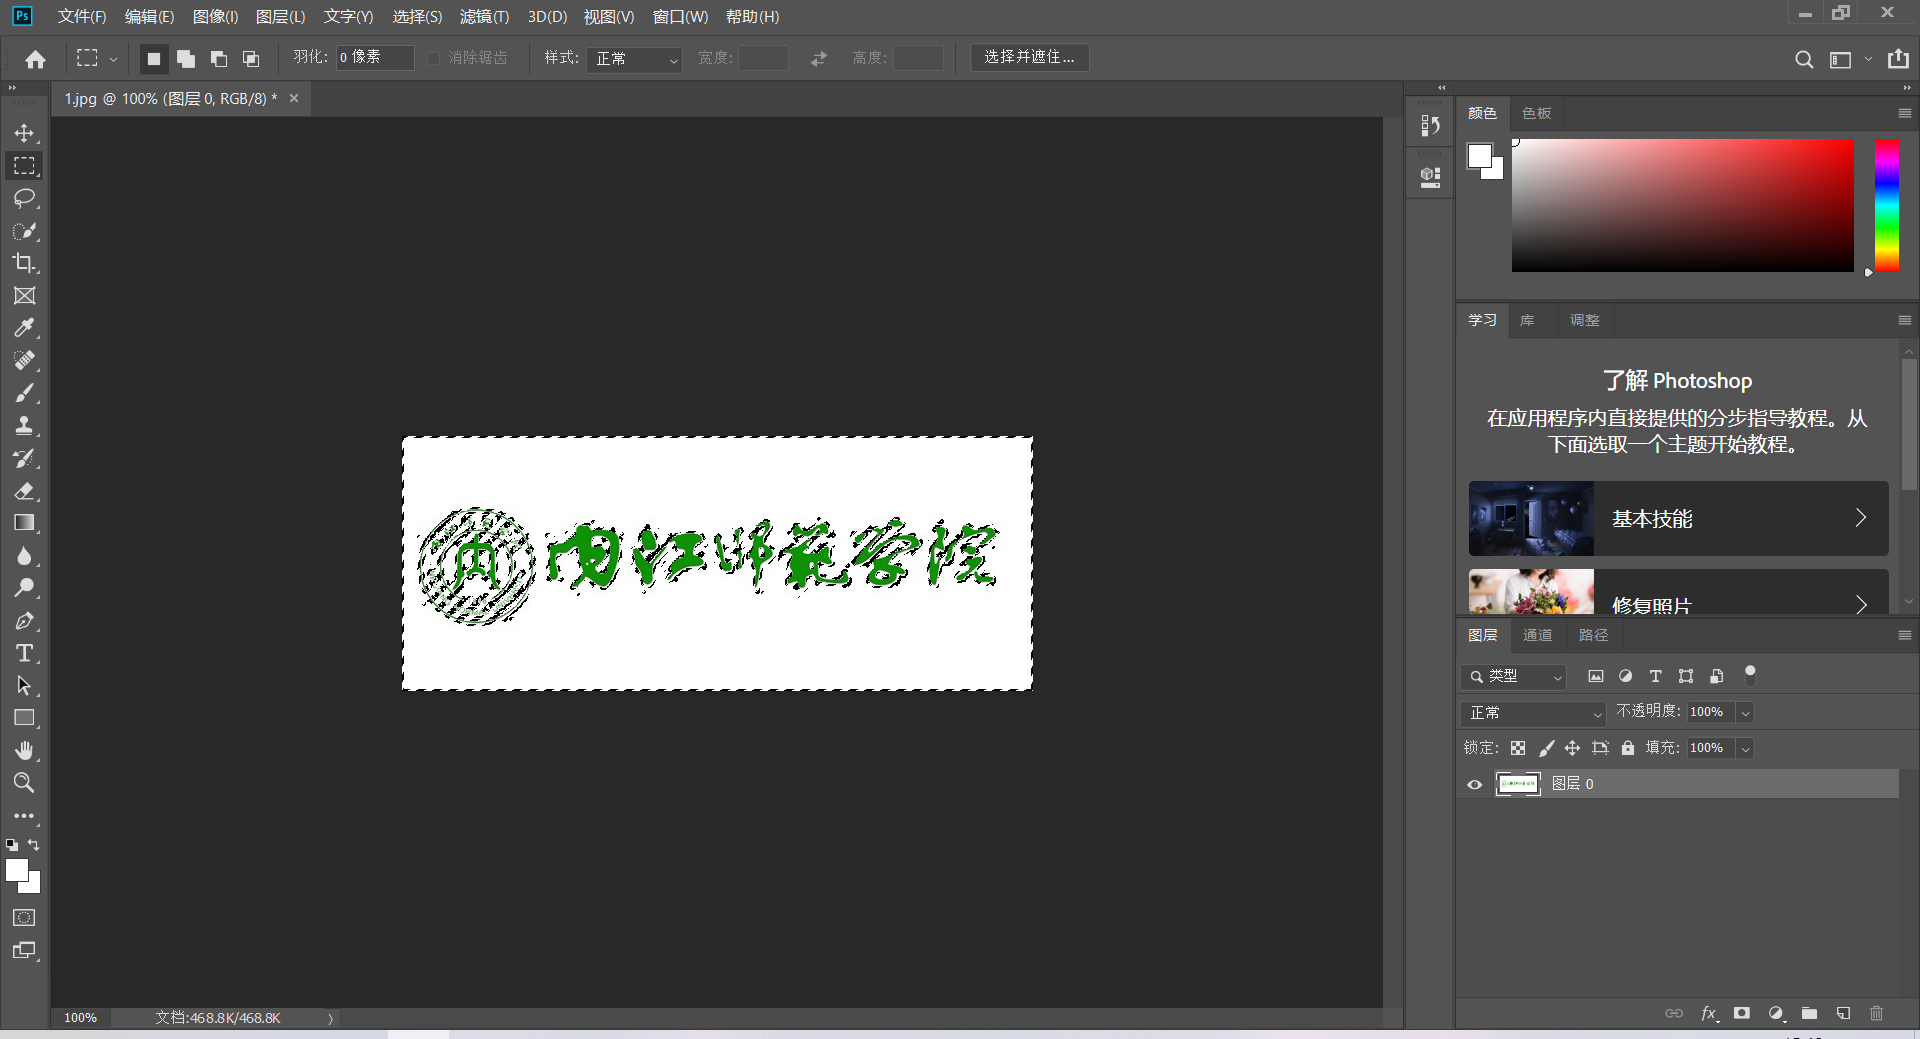
Task: Select the Pen tool
Action: 24,621
